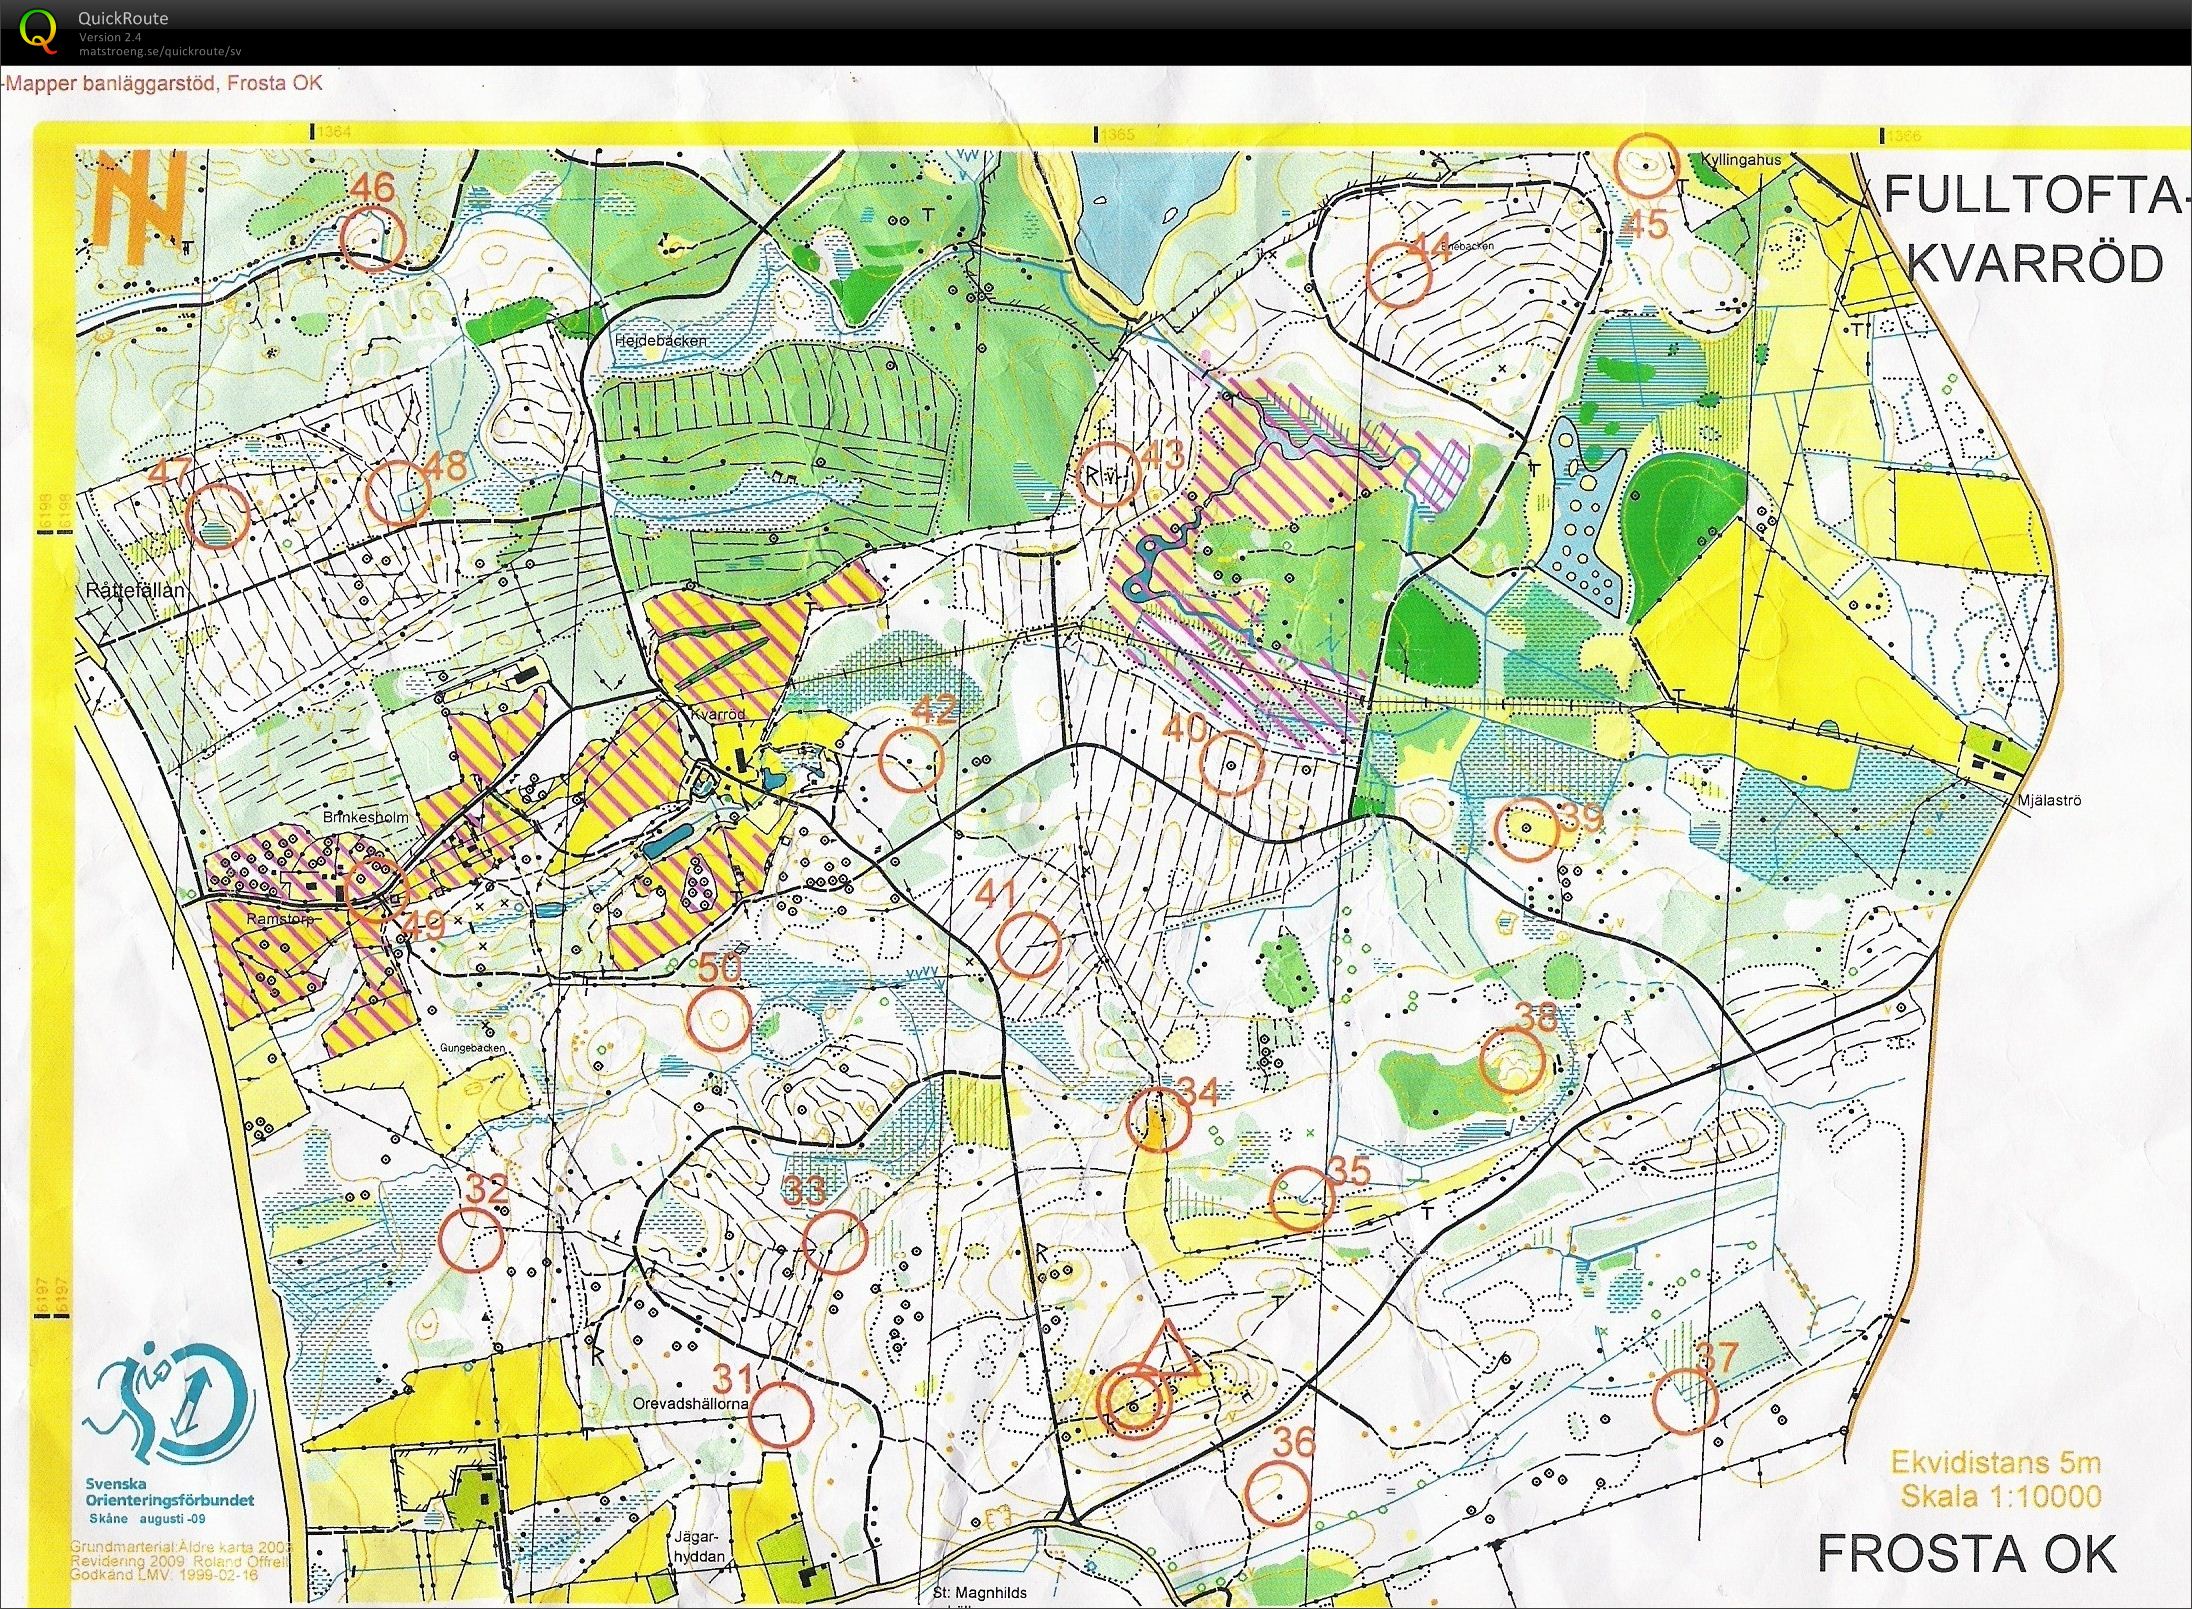Click the orange north arrow symbol
Viewport: 2192px width, 1609px height.
(x=141, y=206)
